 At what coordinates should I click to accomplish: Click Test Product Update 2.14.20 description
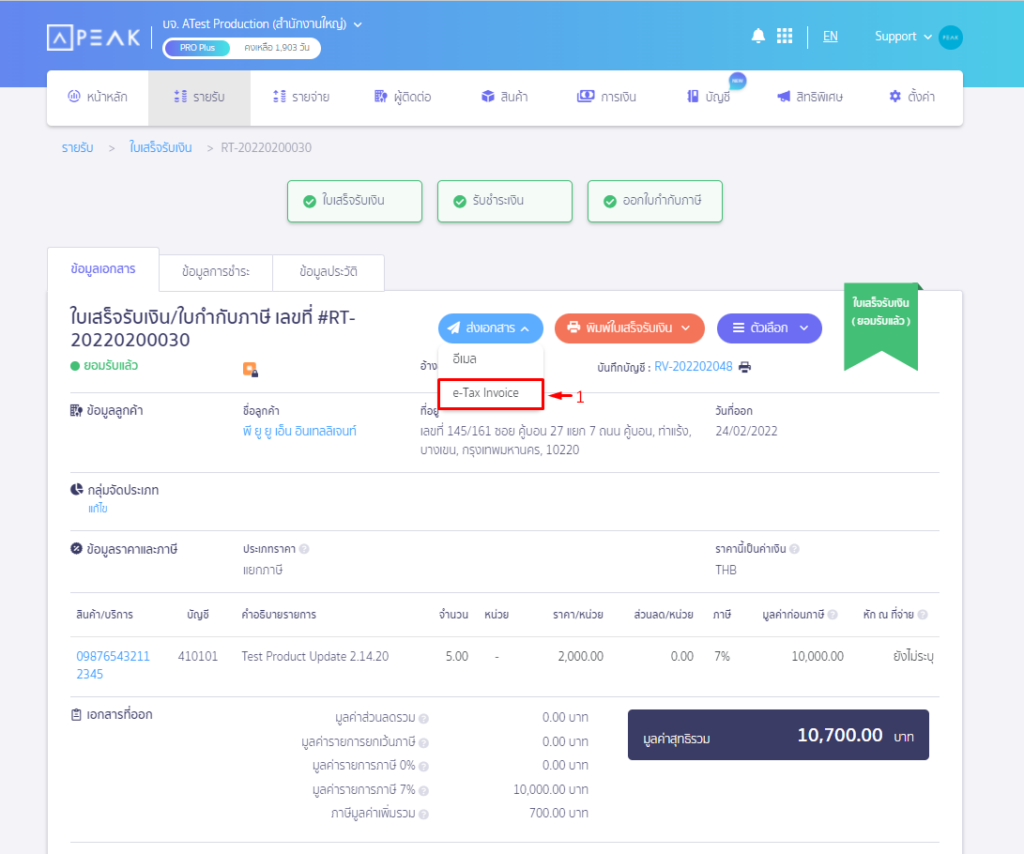click(315, 657)
